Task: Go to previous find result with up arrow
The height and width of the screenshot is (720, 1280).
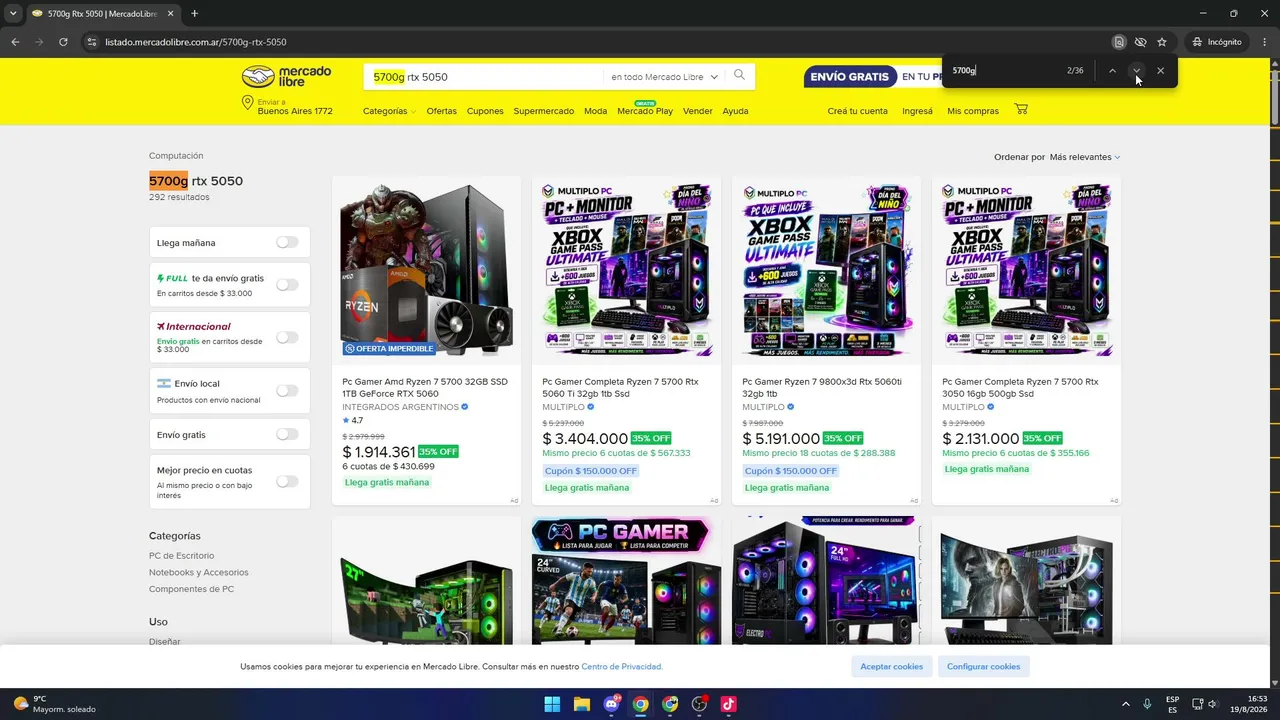Action: [x=1112, y=70]
